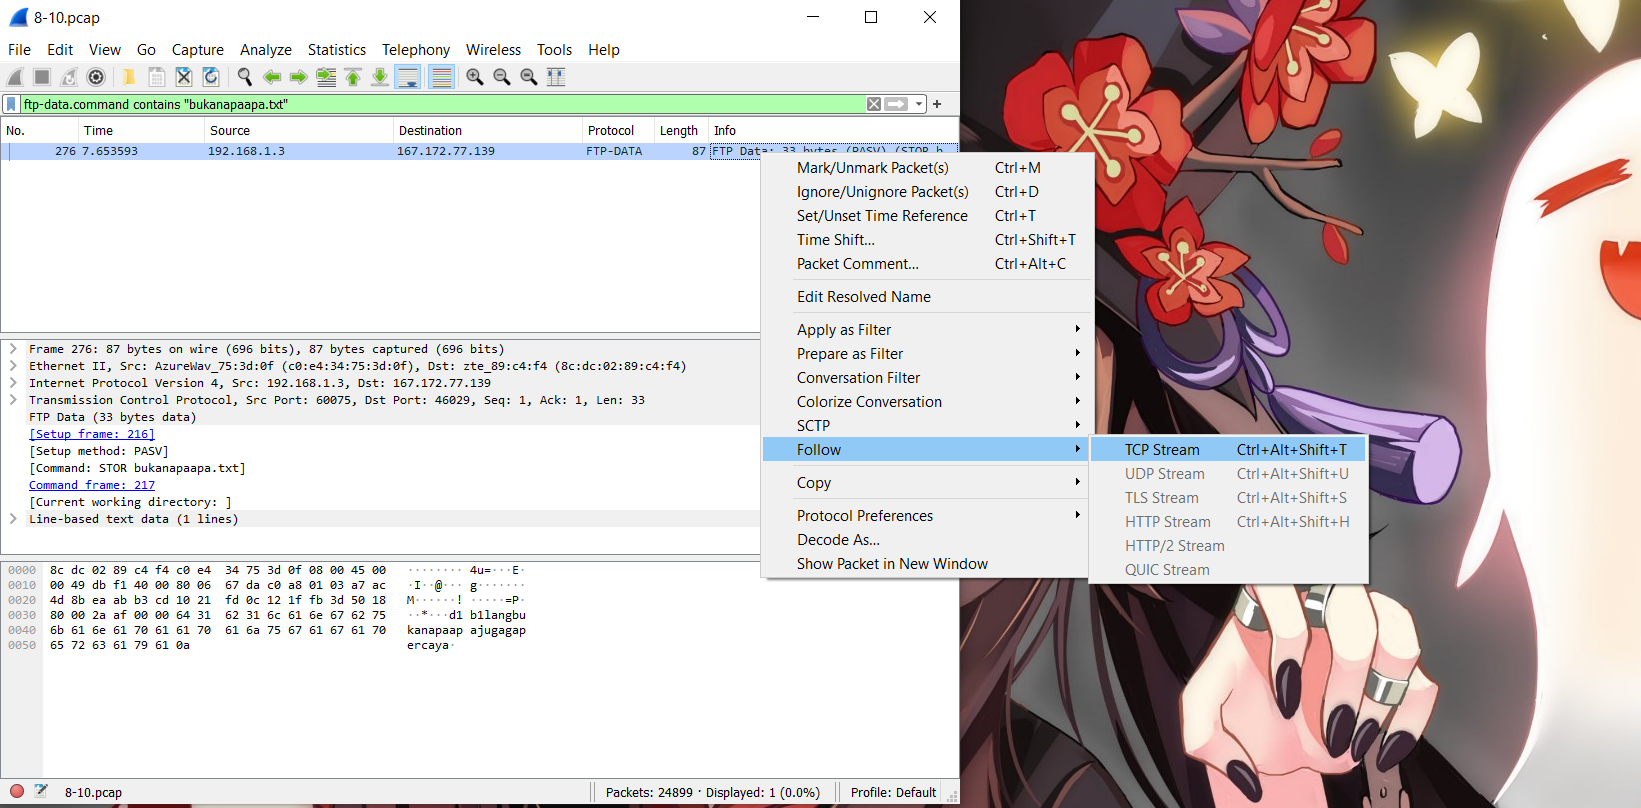
Task: Save this capture file icon
Action: click(x=157, y=77)
